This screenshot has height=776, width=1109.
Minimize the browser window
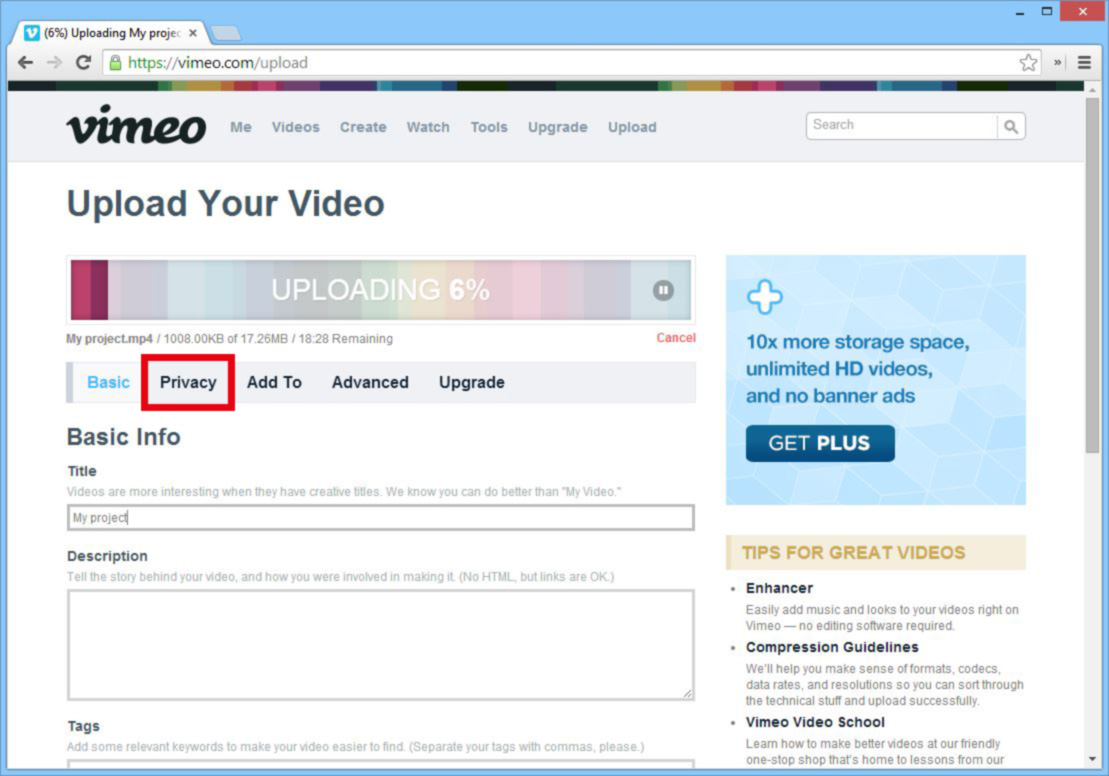coord(1020,12)
